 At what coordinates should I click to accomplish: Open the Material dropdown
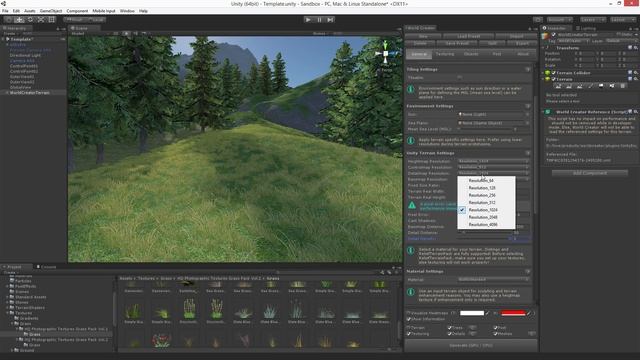click(x=493, y=280)
